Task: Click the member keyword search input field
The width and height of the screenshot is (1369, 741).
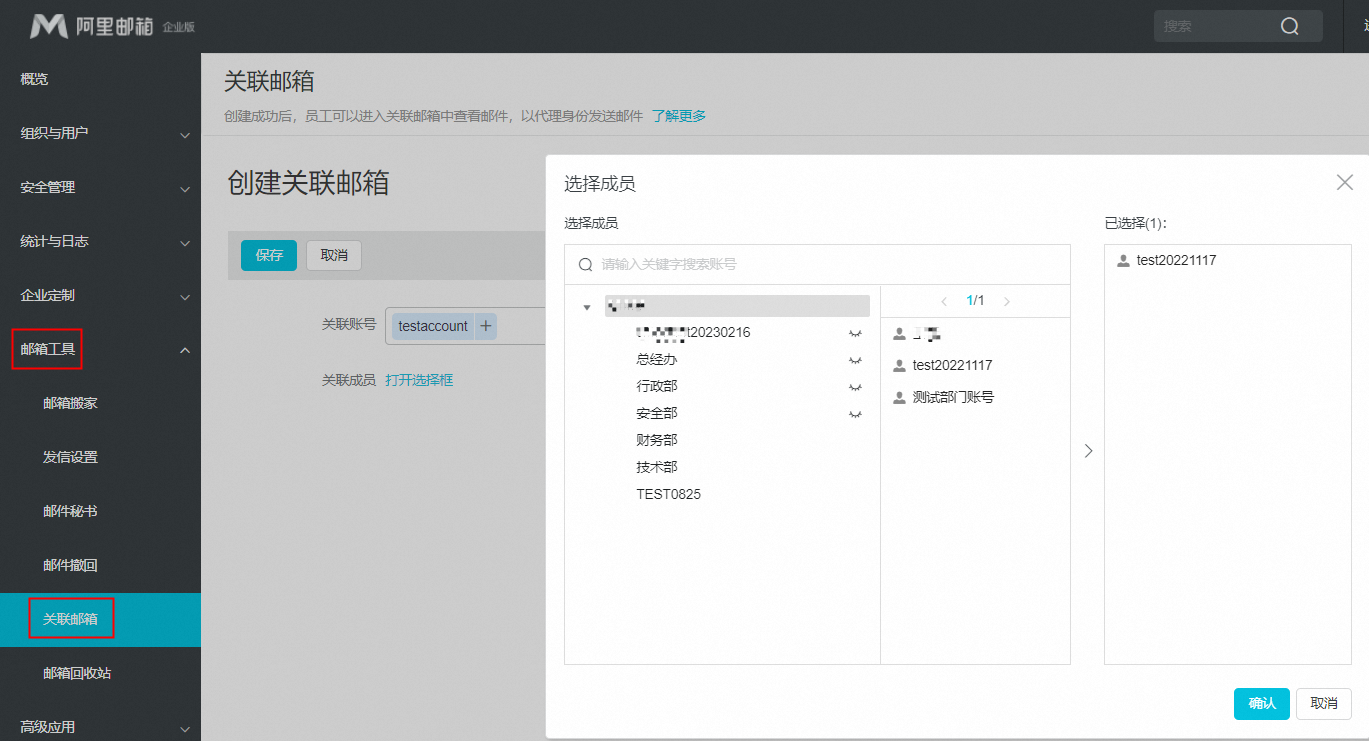Action: [x=722, y=264]
